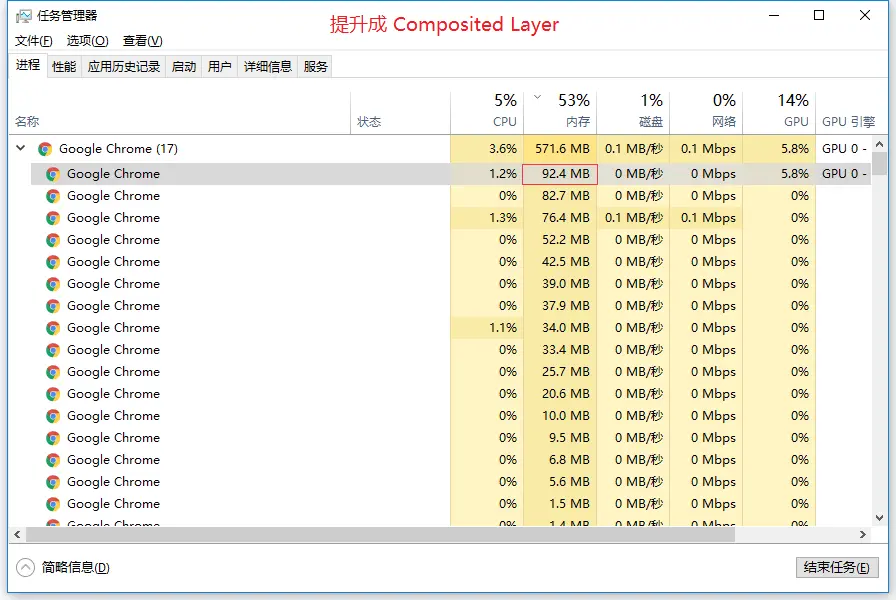The width and height of the screenshot is (896, 600).
Task: Open the 文件(F) menu
Action: (34, 41)
